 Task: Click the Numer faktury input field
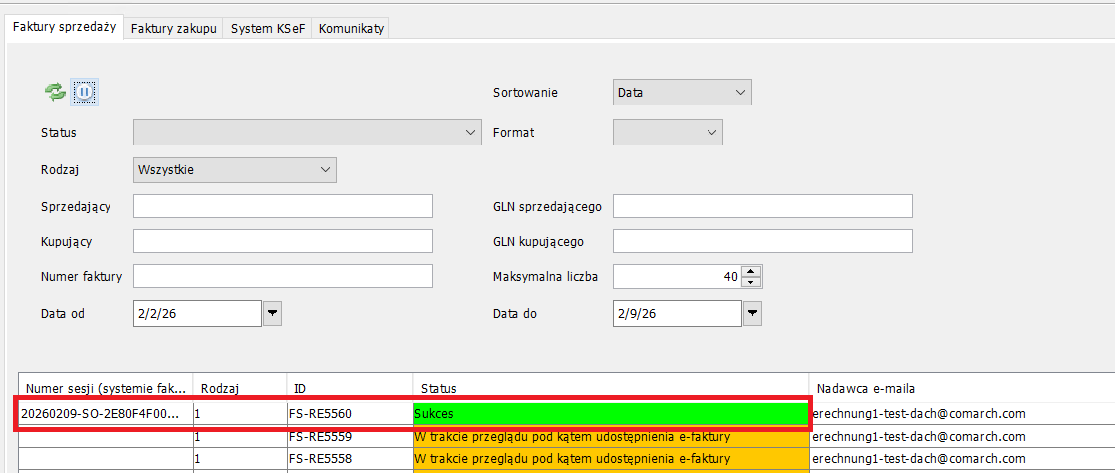283,276
